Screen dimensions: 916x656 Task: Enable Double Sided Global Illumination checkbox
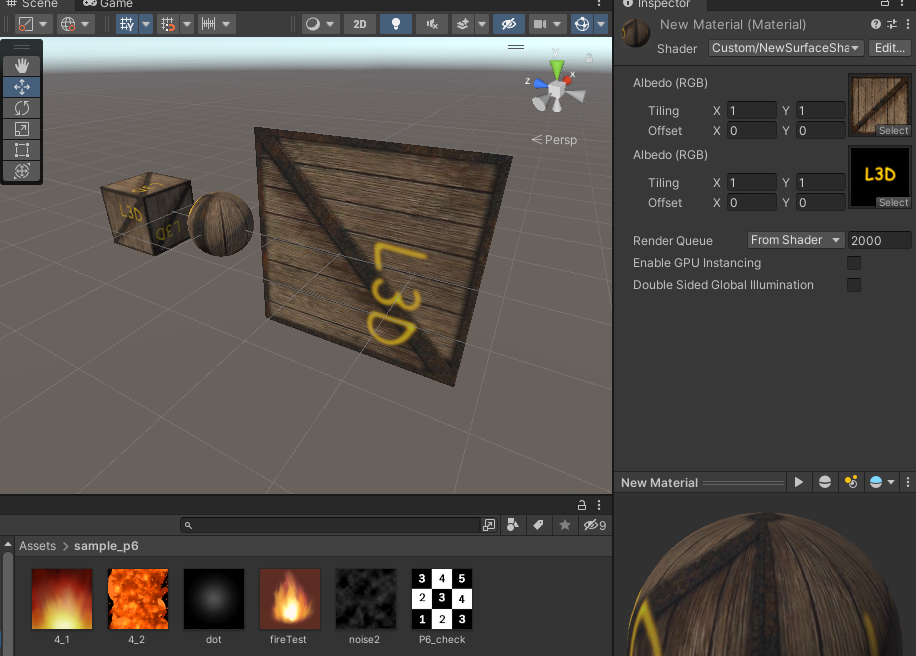(853, 285)
